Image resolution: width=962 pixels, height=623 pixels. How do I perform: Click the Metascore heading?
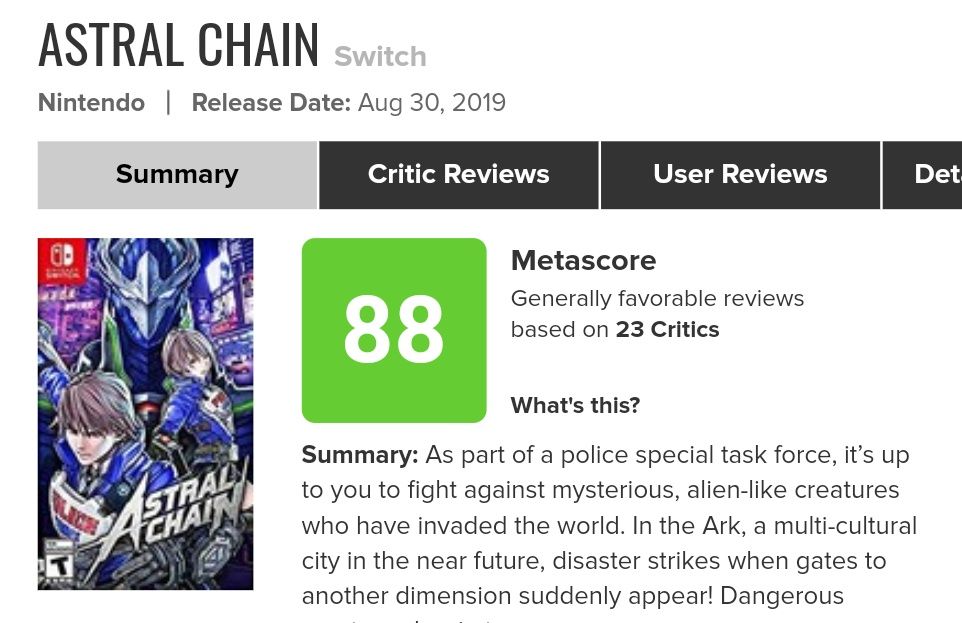[x=583, y=261]
